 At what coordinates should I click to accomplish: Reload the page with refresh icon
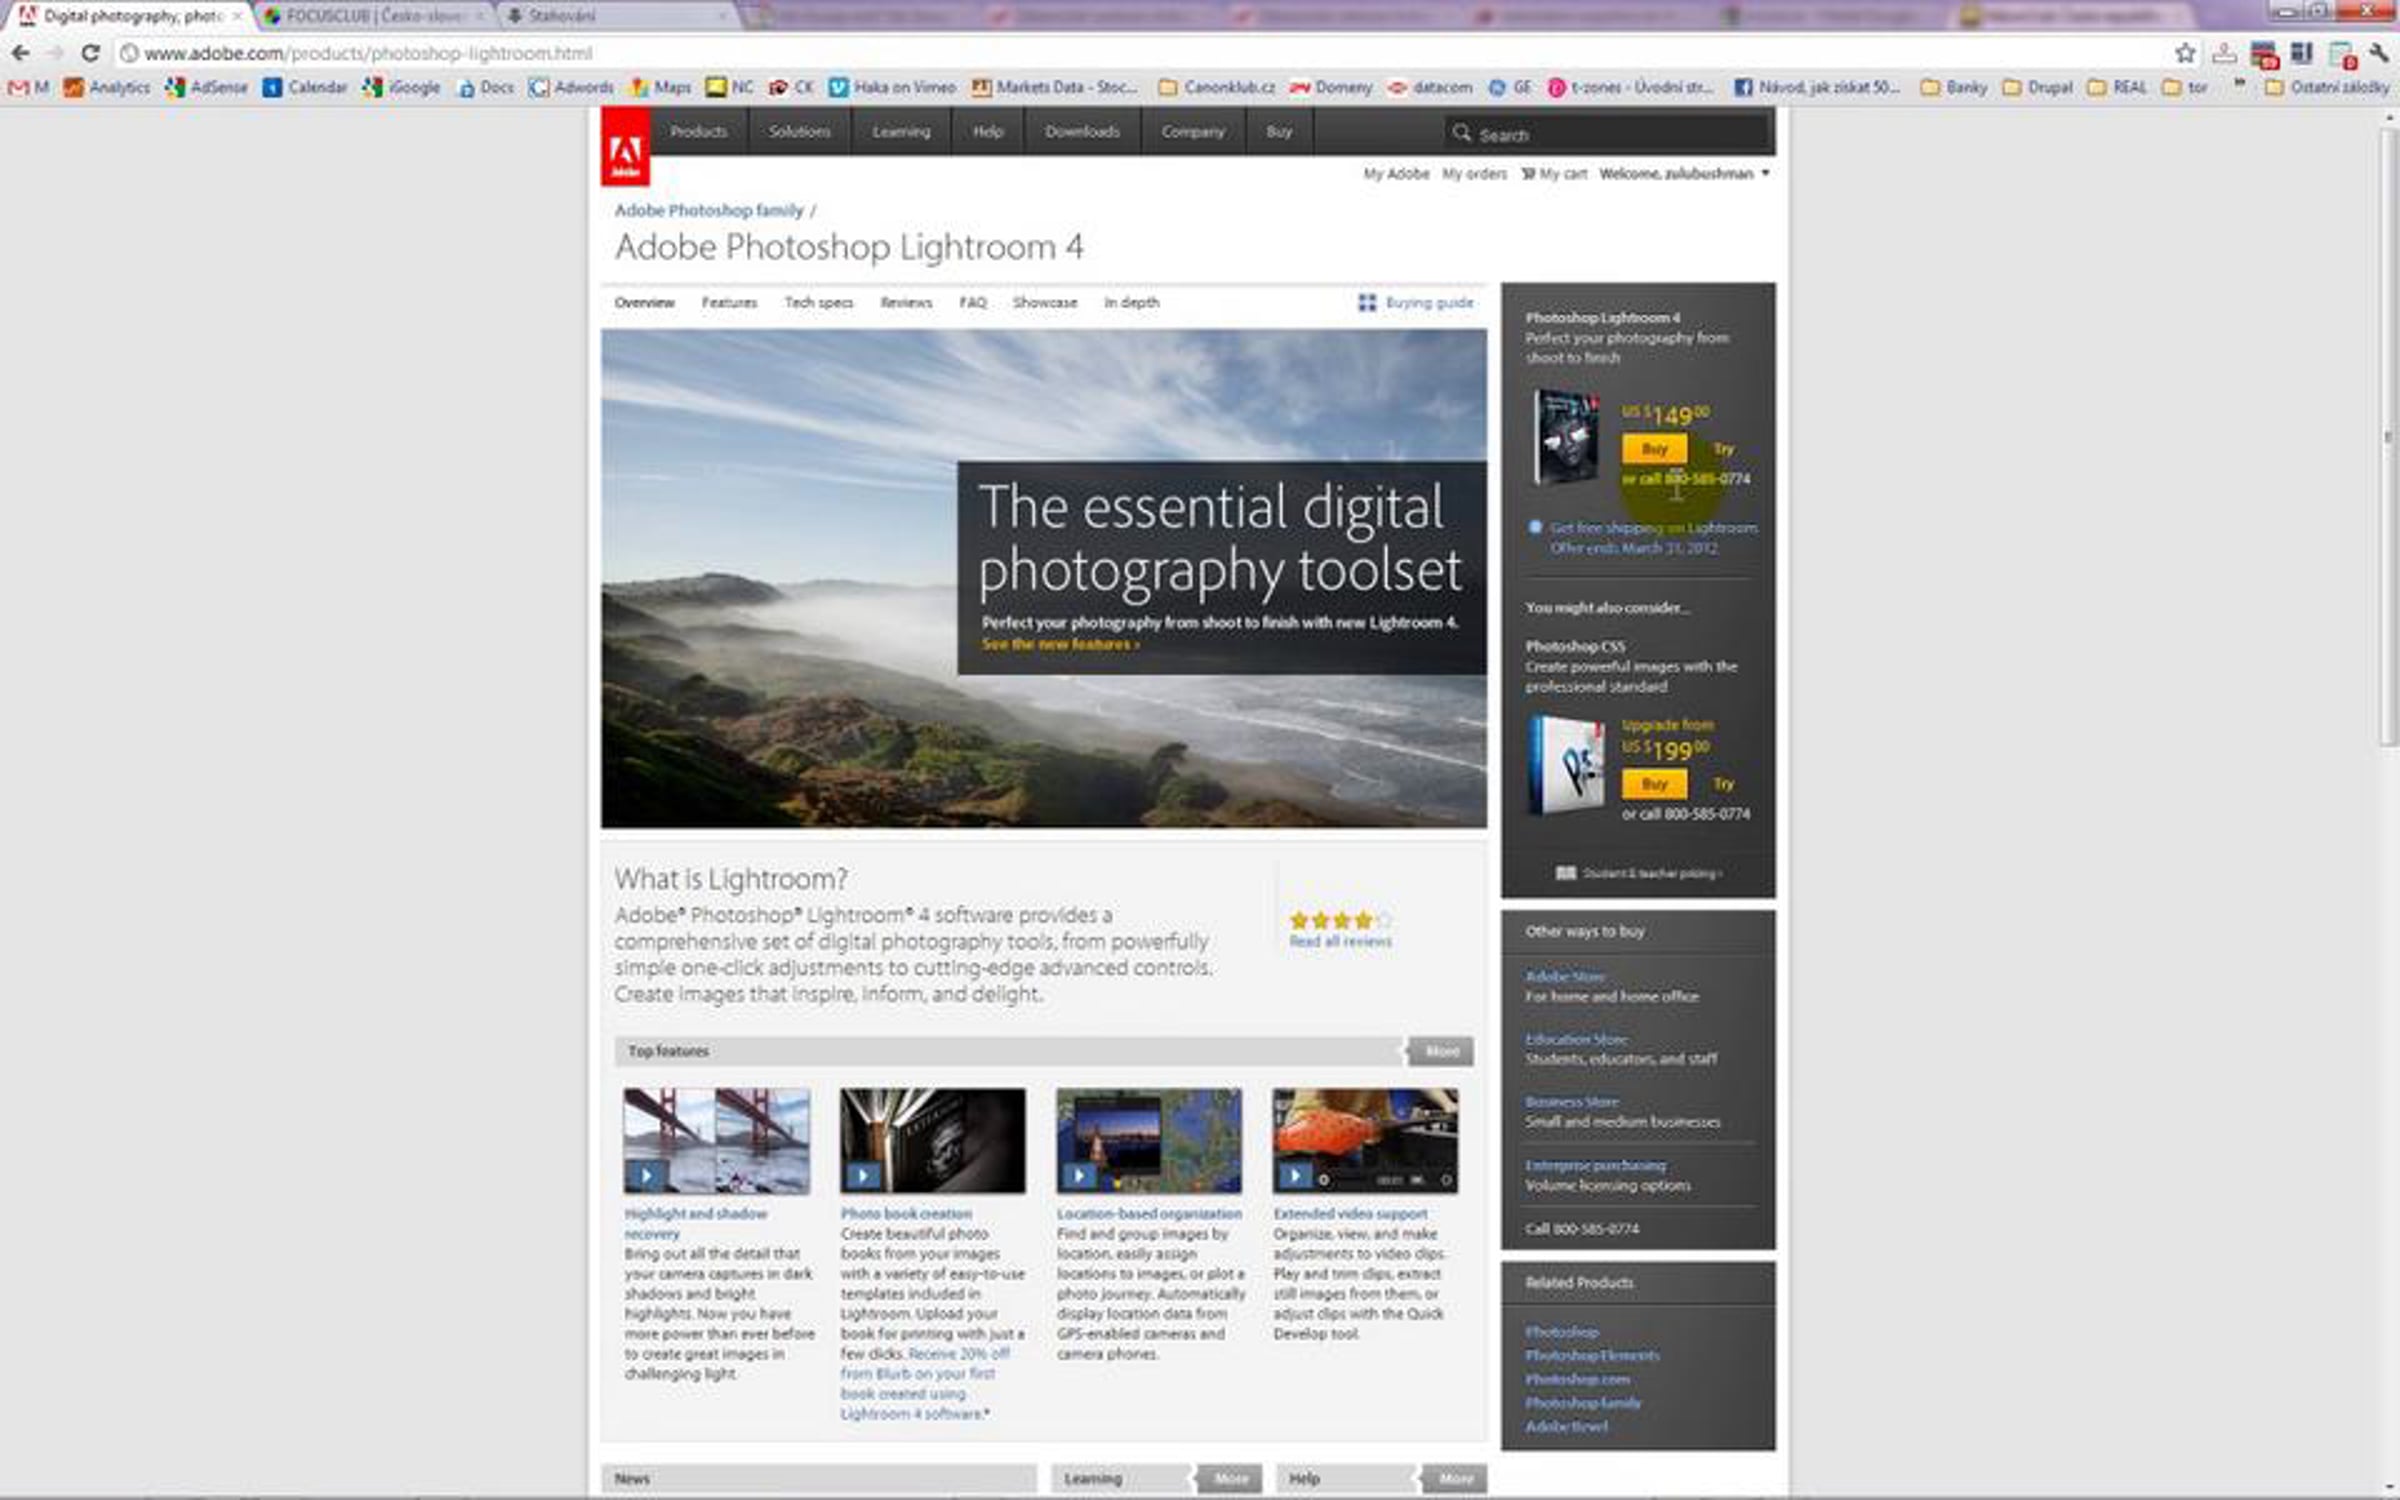(90, 53)
